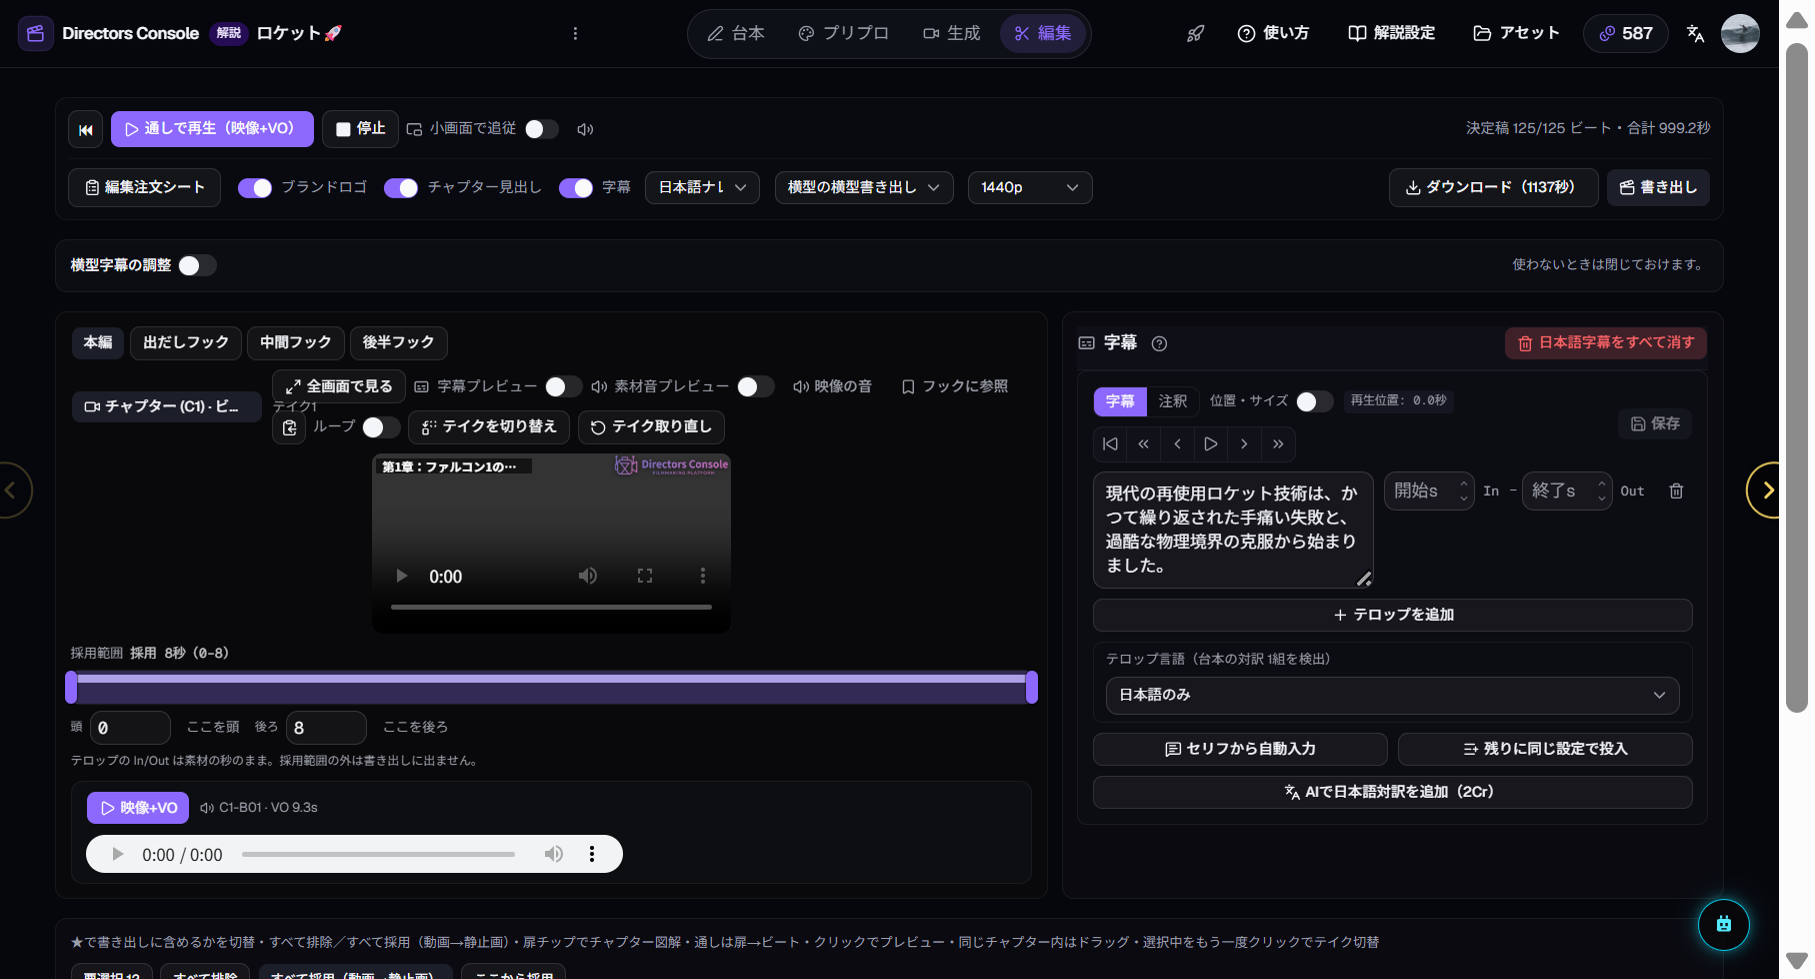1815x979 pixels.
Task: Click the 開始s stepper arrows
Action: pyautogui.click(x=1463, y=491)
